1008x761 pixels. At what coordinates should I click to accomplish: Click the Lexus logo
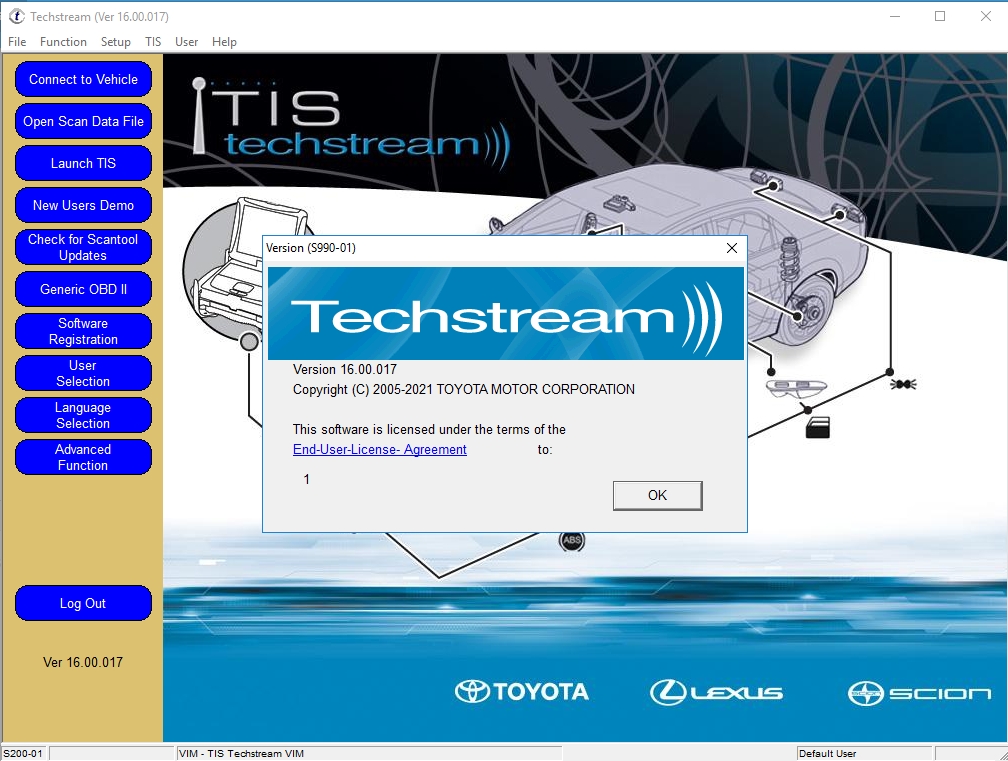click(x=716, y=692)
